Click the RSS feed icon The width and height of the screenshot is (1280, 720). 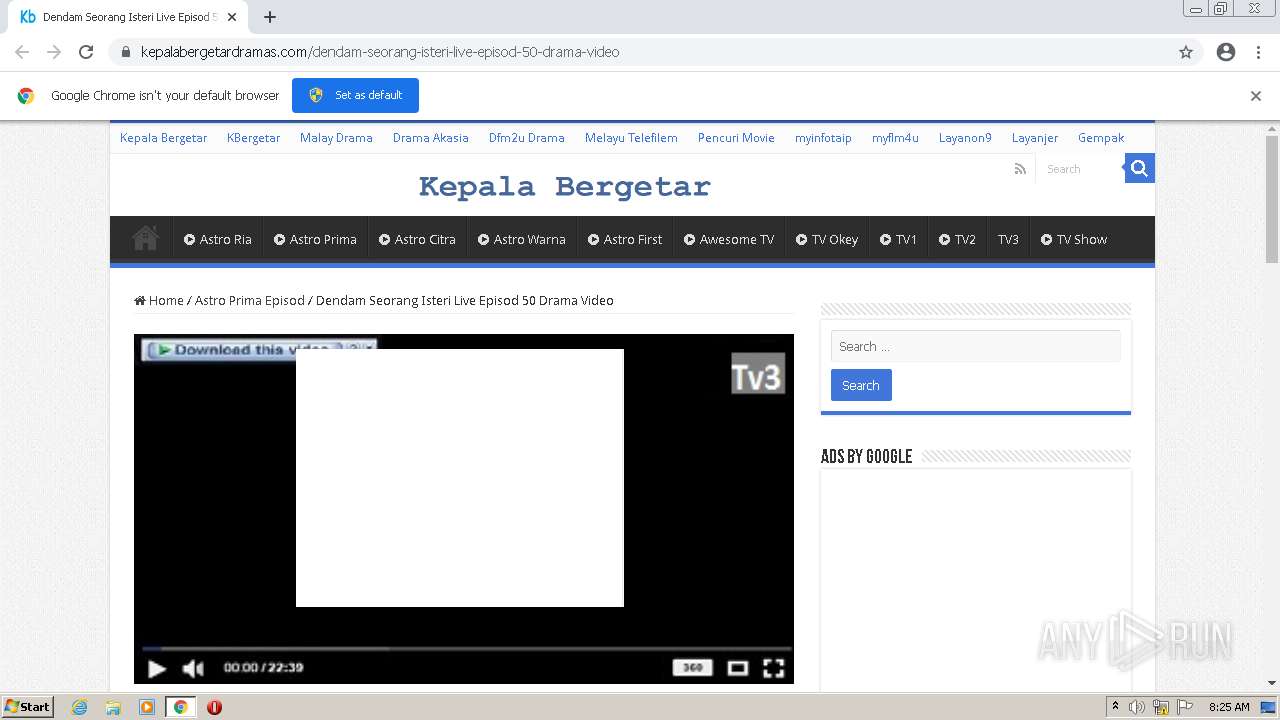pos(1020,169)
